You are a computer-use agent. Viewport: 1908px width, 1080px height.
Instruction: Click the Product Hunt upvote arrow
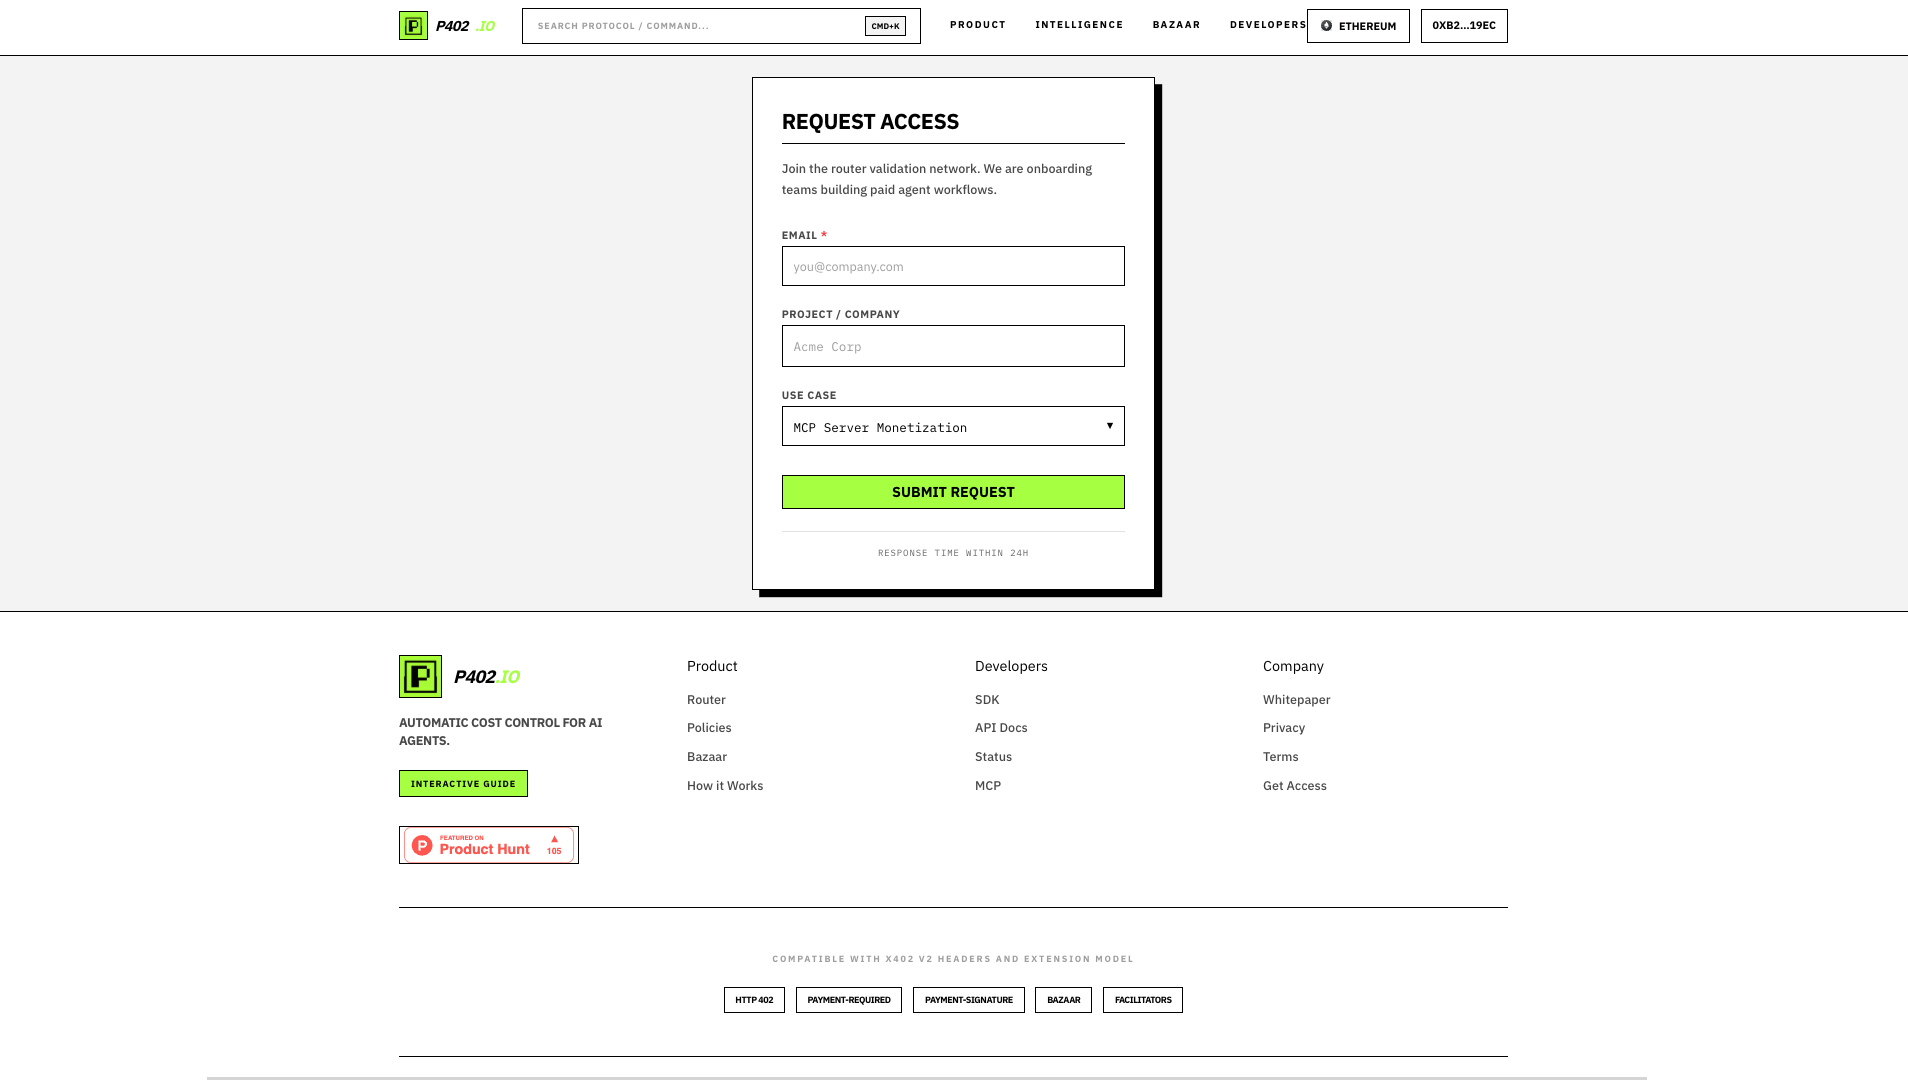coord(554,839)
